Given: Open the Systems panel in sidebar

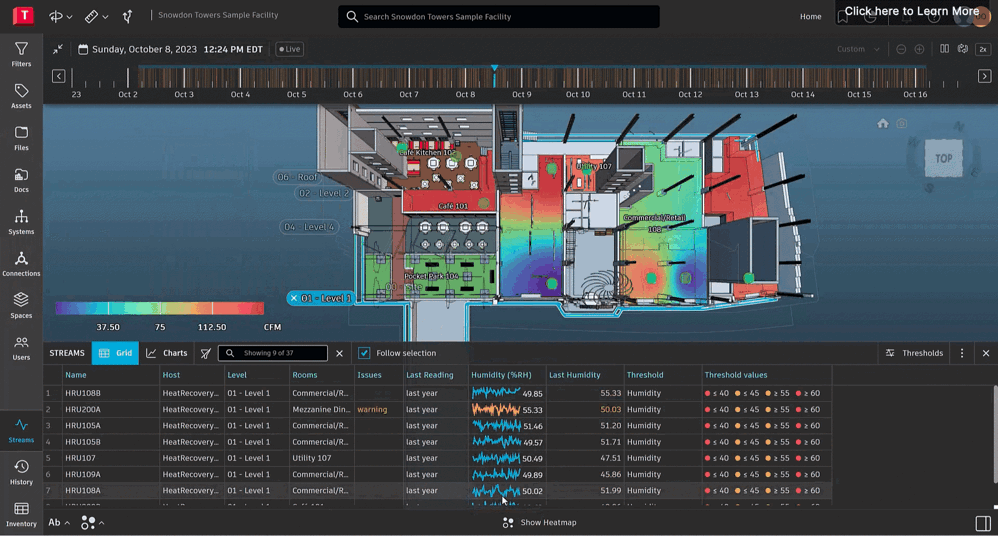Looking at the screenshot, I should click(21, 222).
